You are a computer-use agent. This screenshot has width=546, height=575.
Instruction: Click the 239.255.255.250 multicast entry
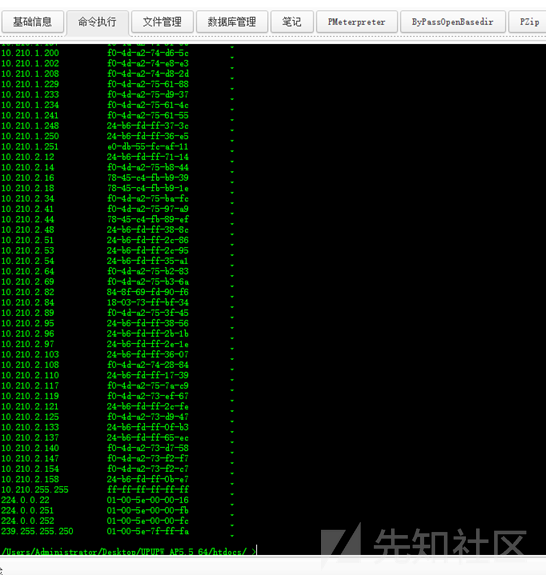click(37, 531)
